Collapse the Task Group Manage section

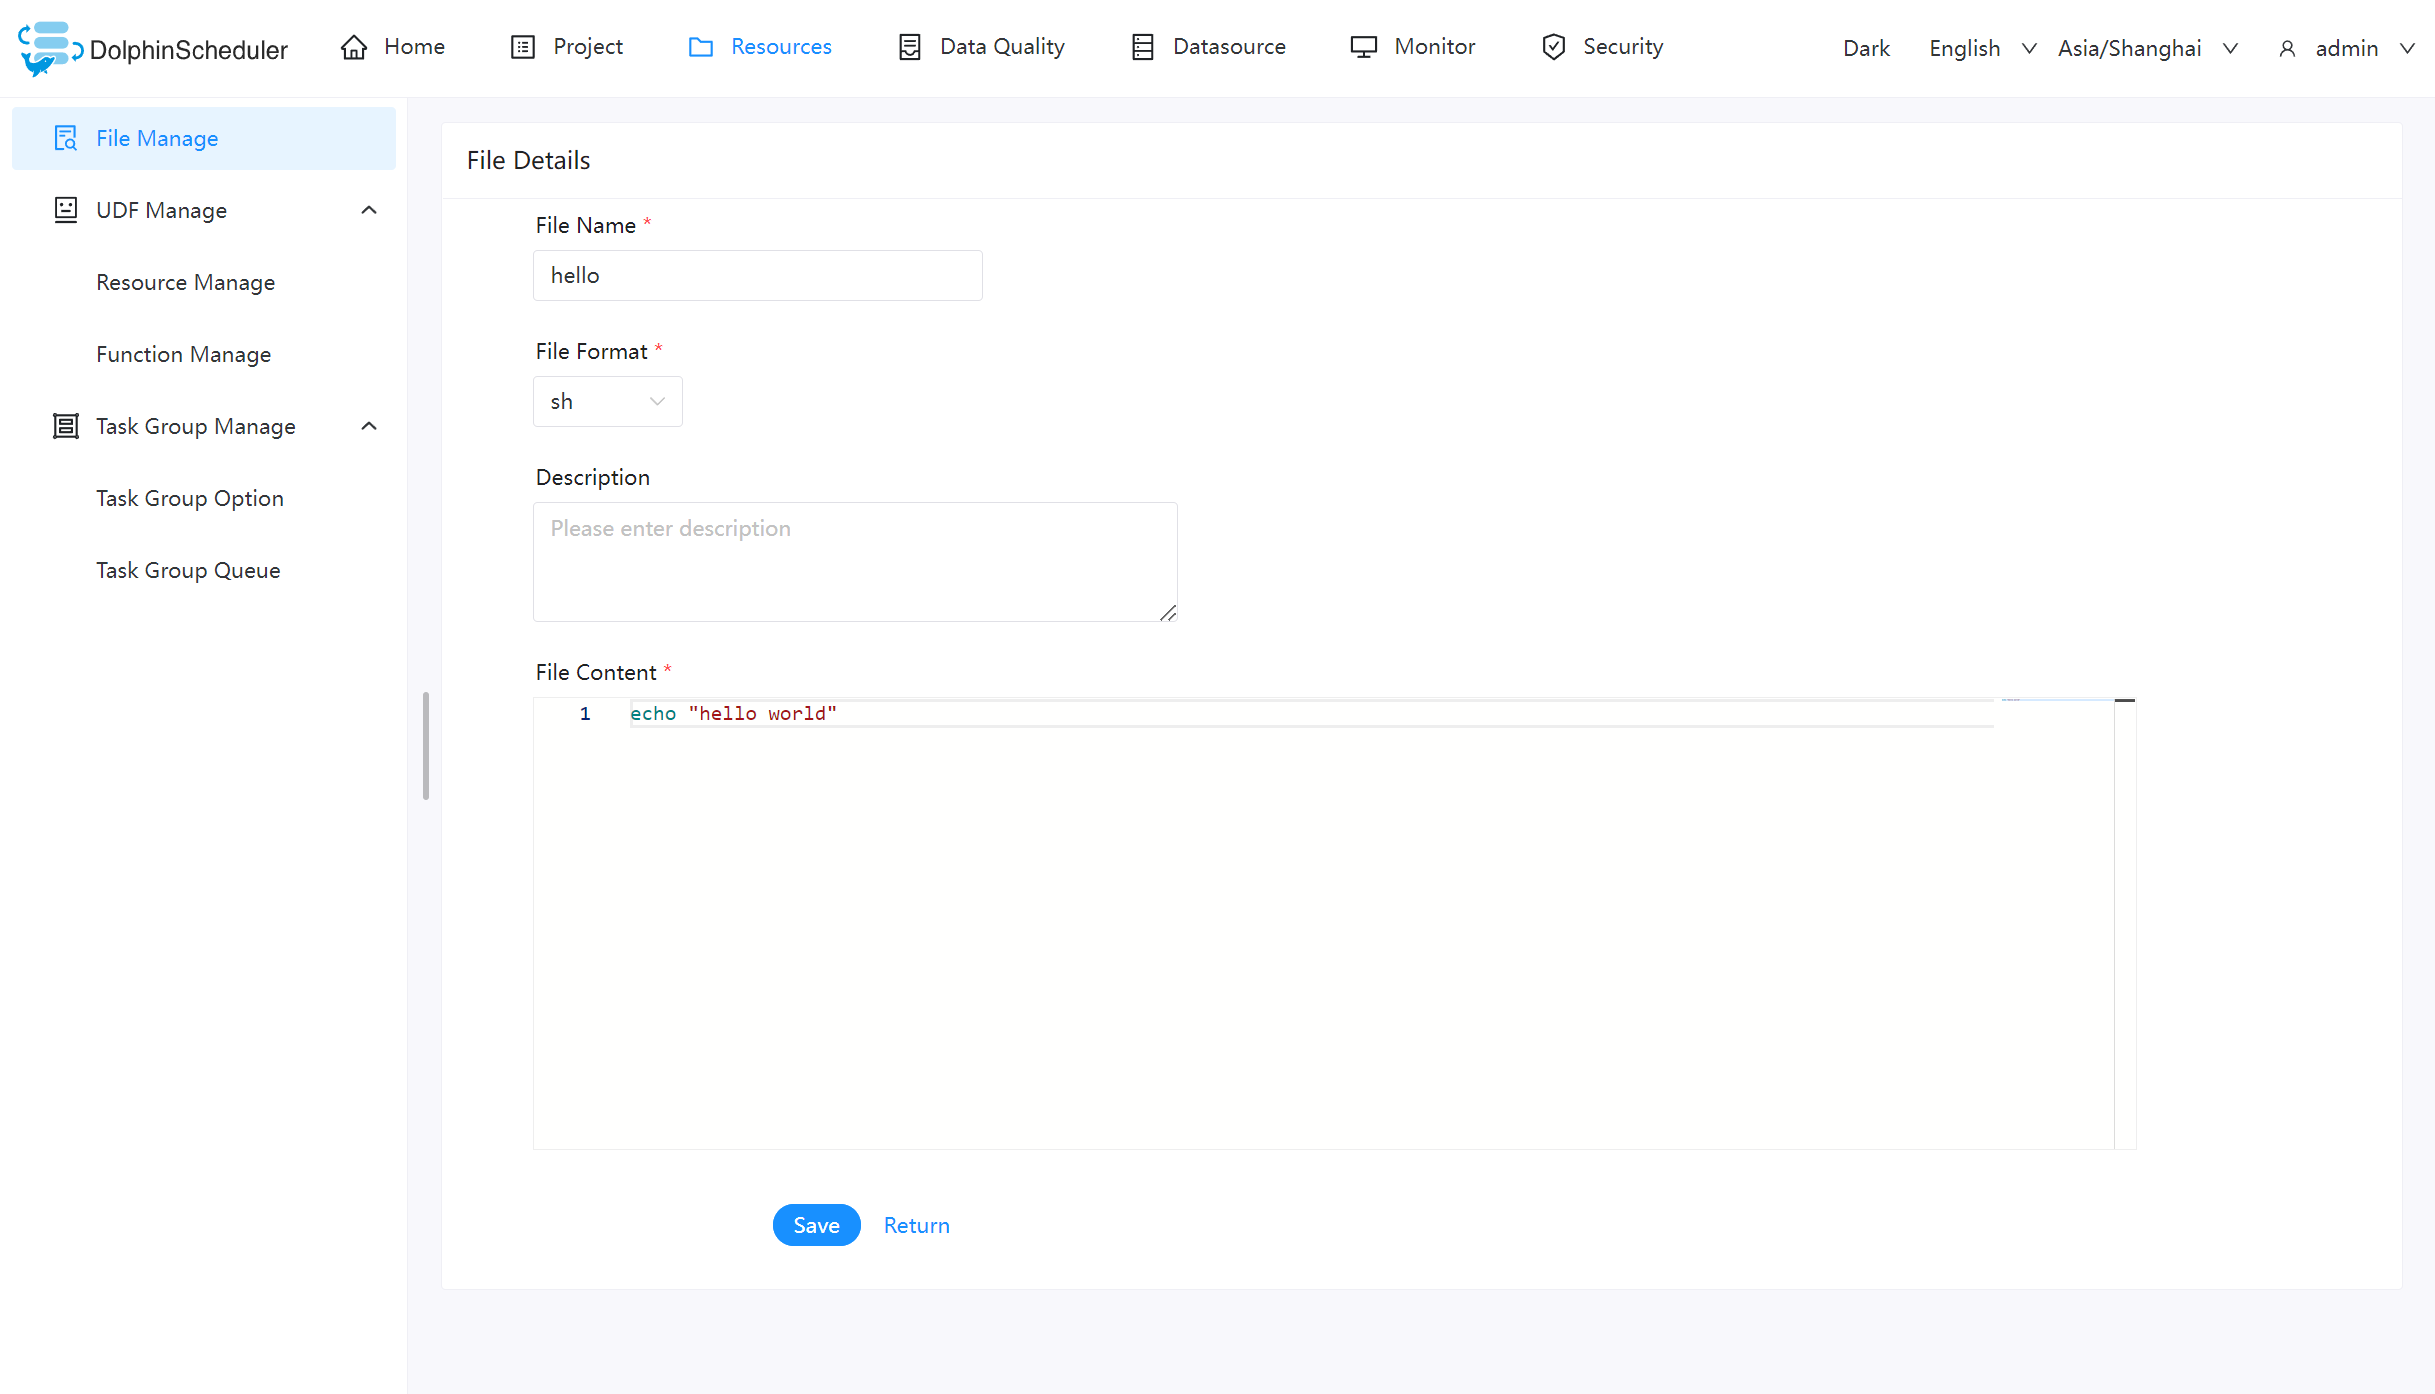pyautogui.click(x=371, y=425)
